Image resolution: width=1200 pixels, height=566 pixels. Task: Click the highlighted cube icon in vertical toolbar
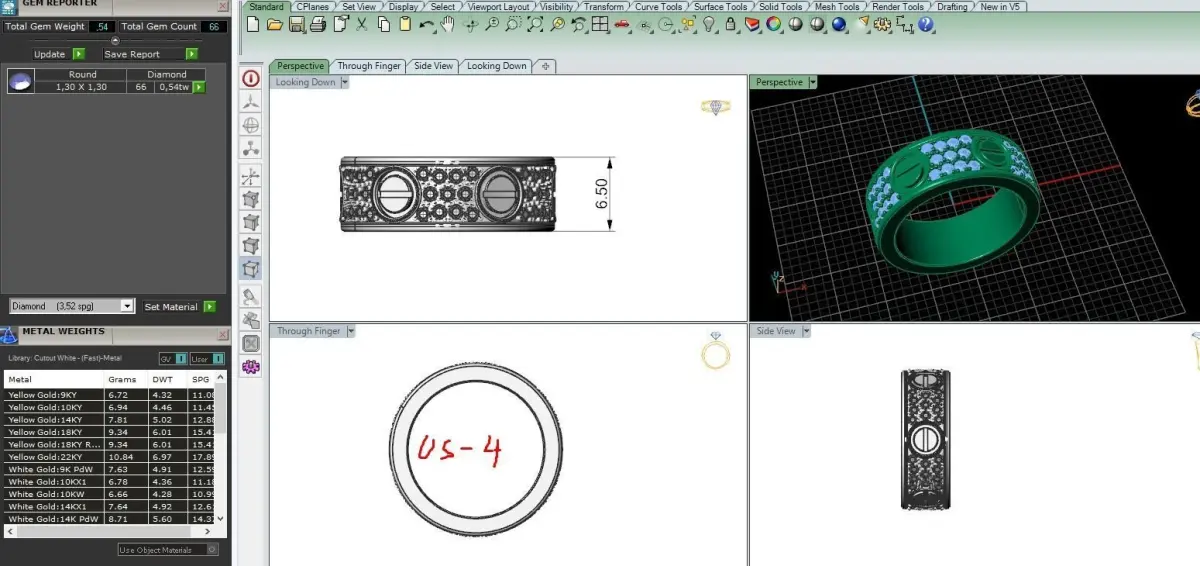[x=251, y=269]
